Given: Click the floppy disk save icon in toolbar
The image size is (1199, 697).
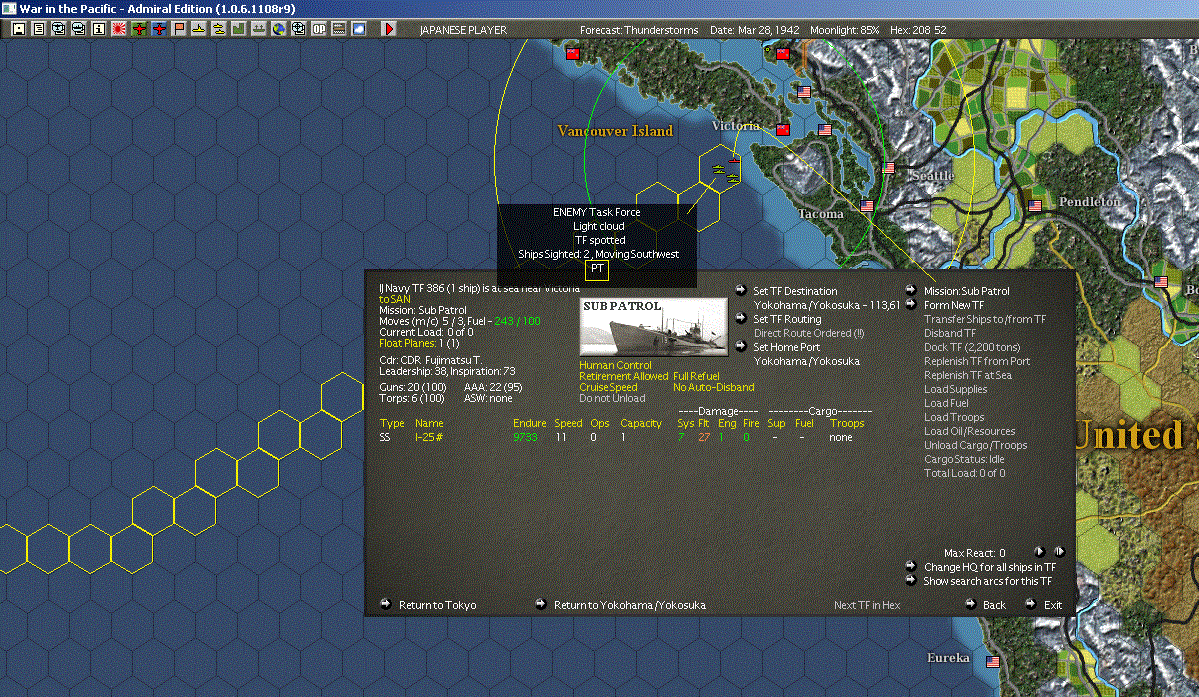Looking at the screenshot, I should point(19,29).
